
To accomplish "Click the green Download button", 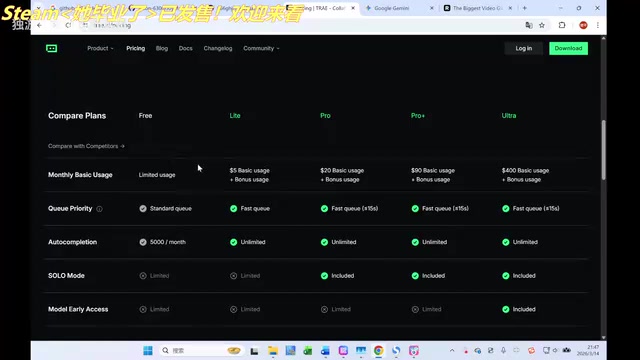I will pos(568,48).
